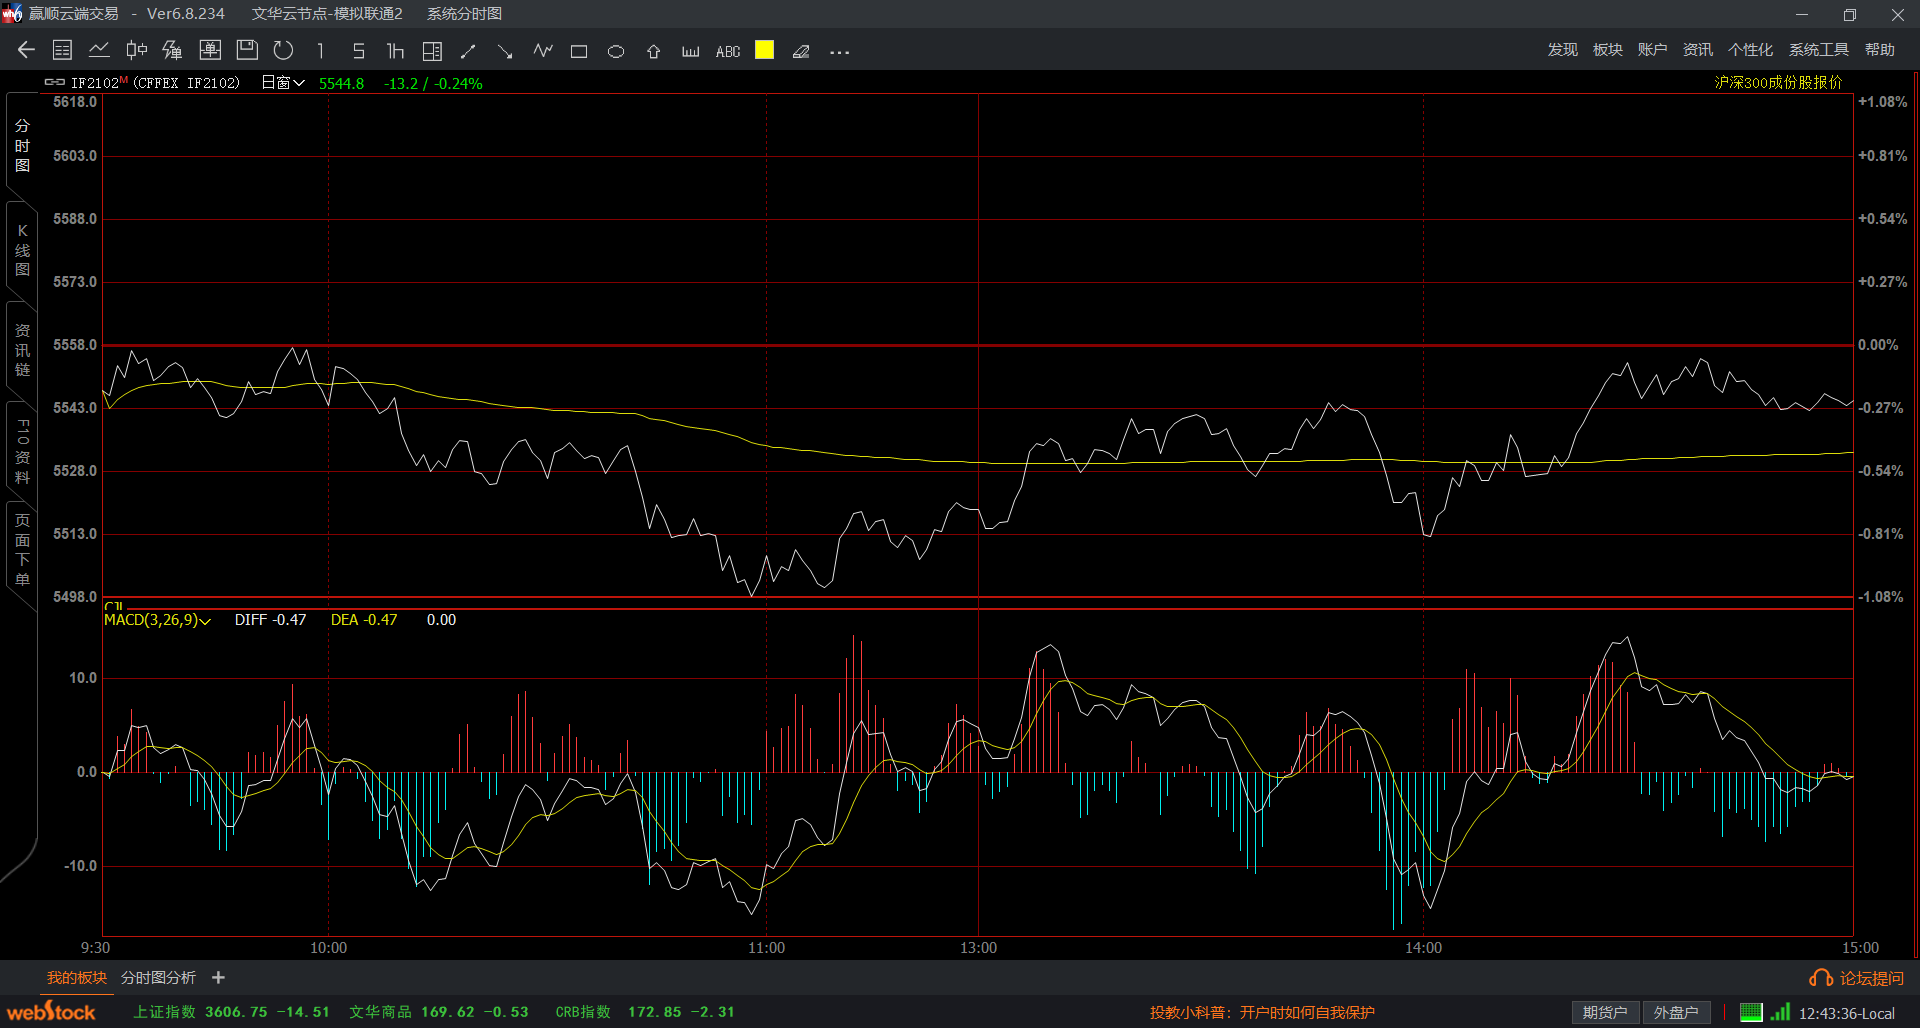Expand the more tools ellipsis
Image resolution: width=1920 pixels, height=1028 pixels.
(x=839, y=52)
